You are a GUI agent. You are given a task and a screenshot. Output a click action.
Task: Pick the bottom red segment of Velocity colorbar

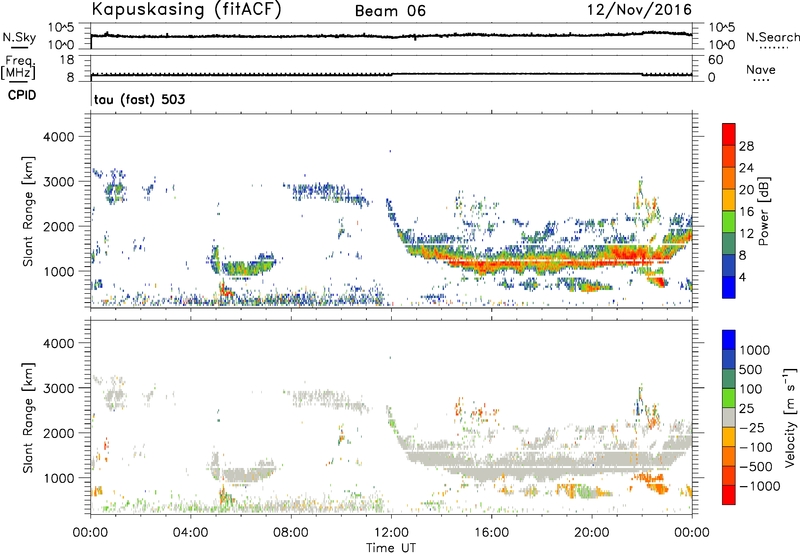(x=729, y=495)
